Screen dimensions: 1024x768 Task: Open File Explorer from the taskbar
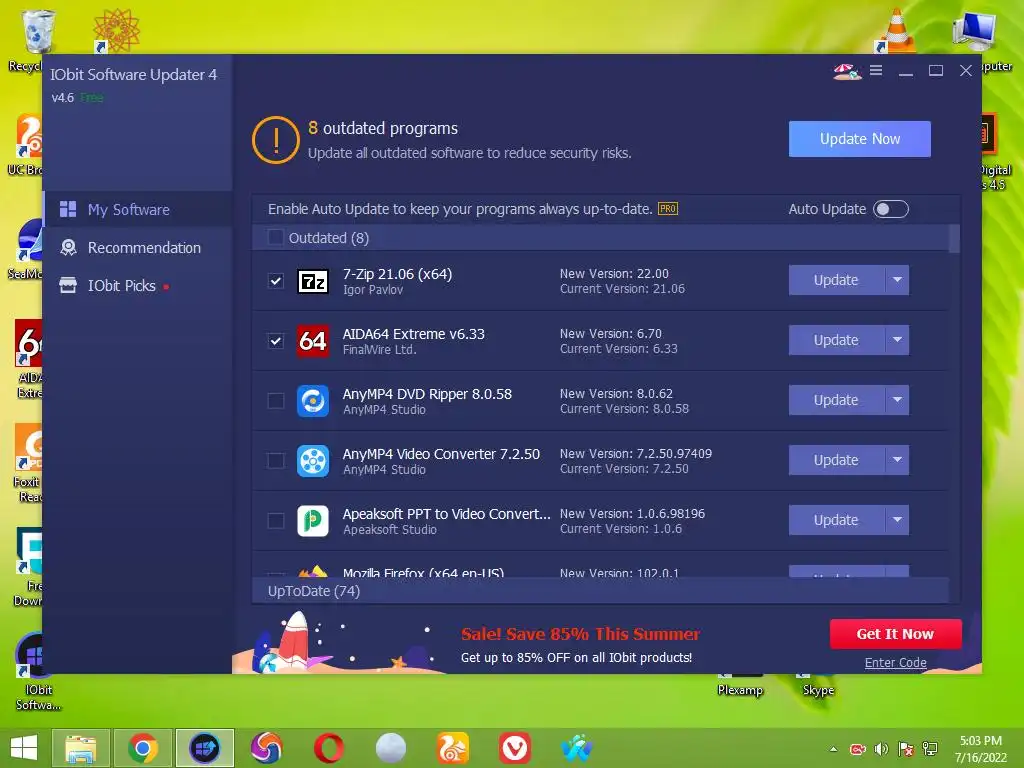tap(80, 748)
